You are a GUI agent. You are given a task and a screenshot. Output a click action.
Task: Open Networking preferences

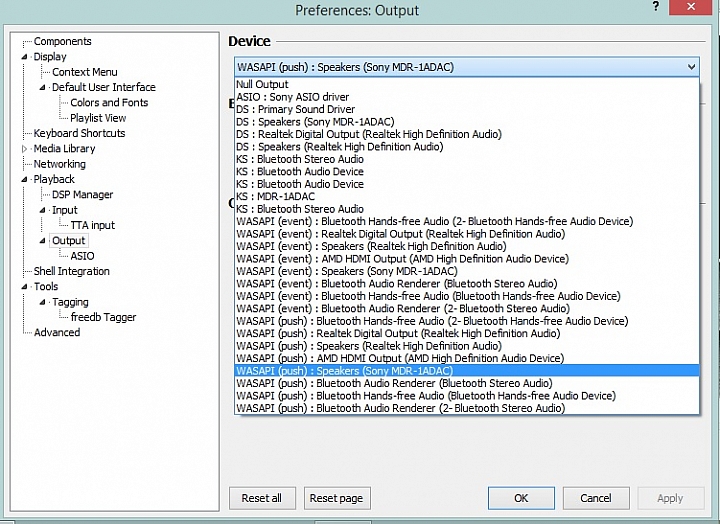(60, 164)
